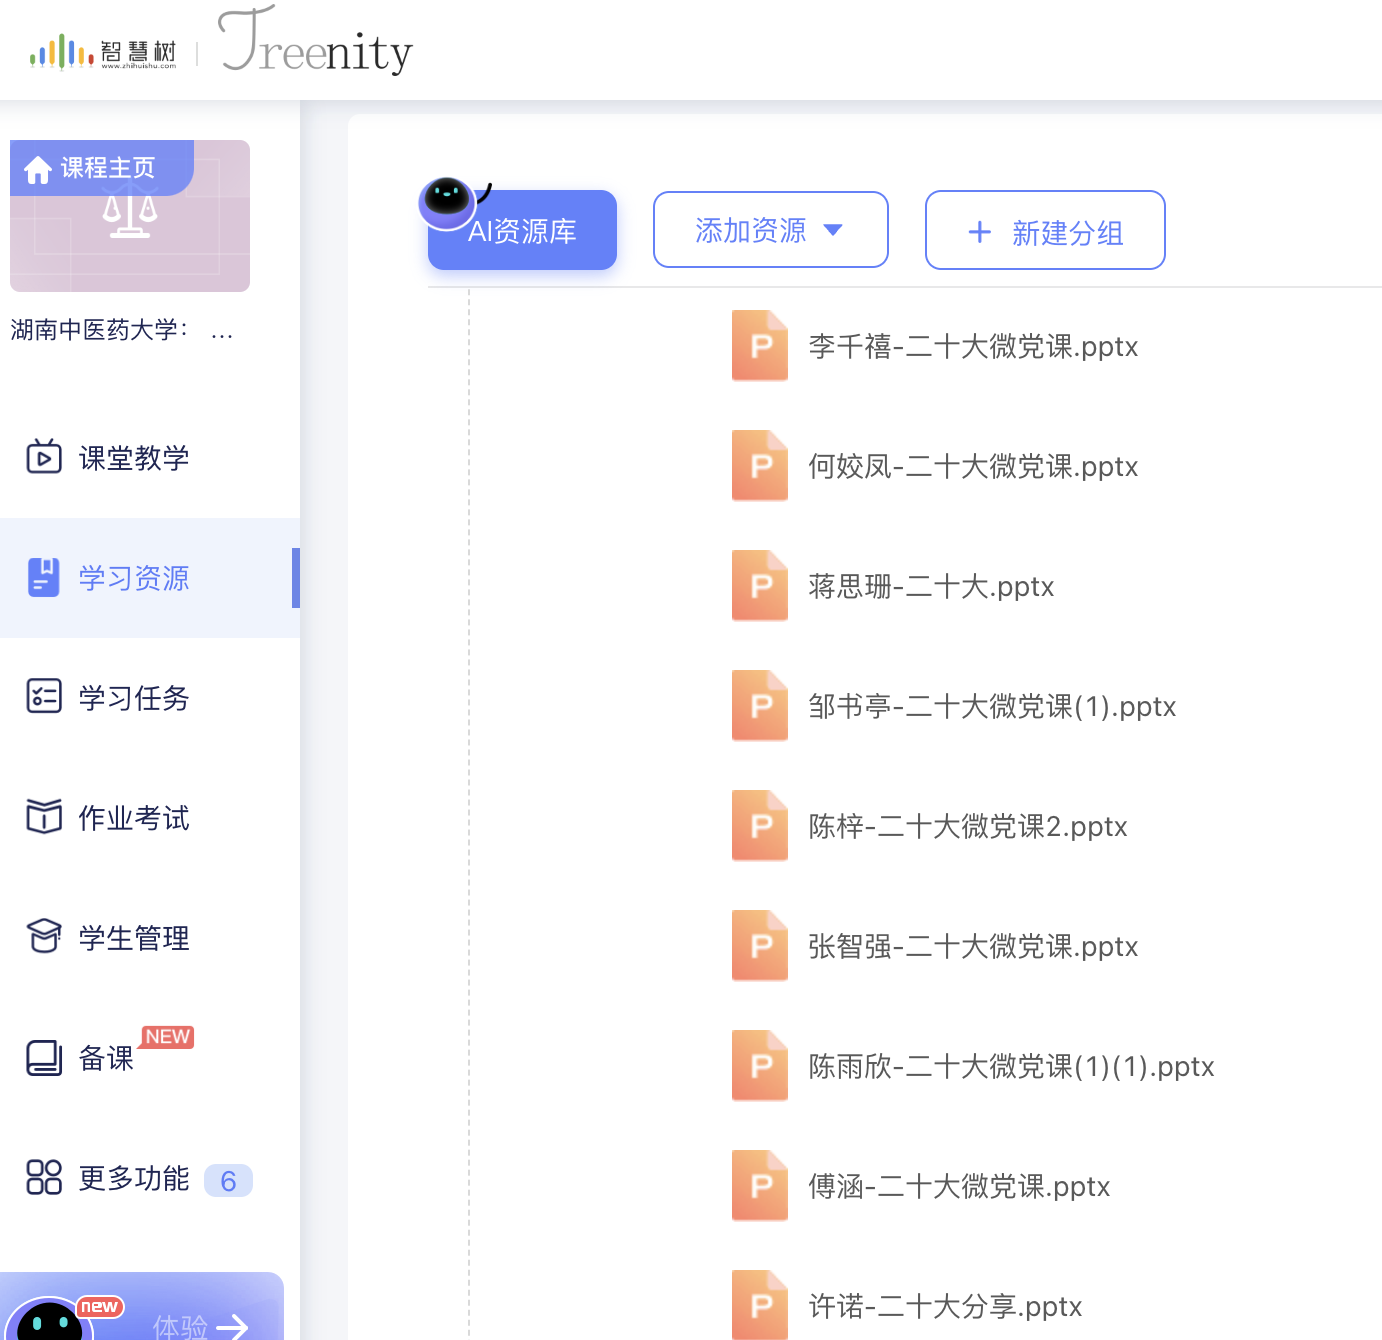Click the AI资源库 button
Viewport: 1382px width, 1340px height.
click(522, 232)
